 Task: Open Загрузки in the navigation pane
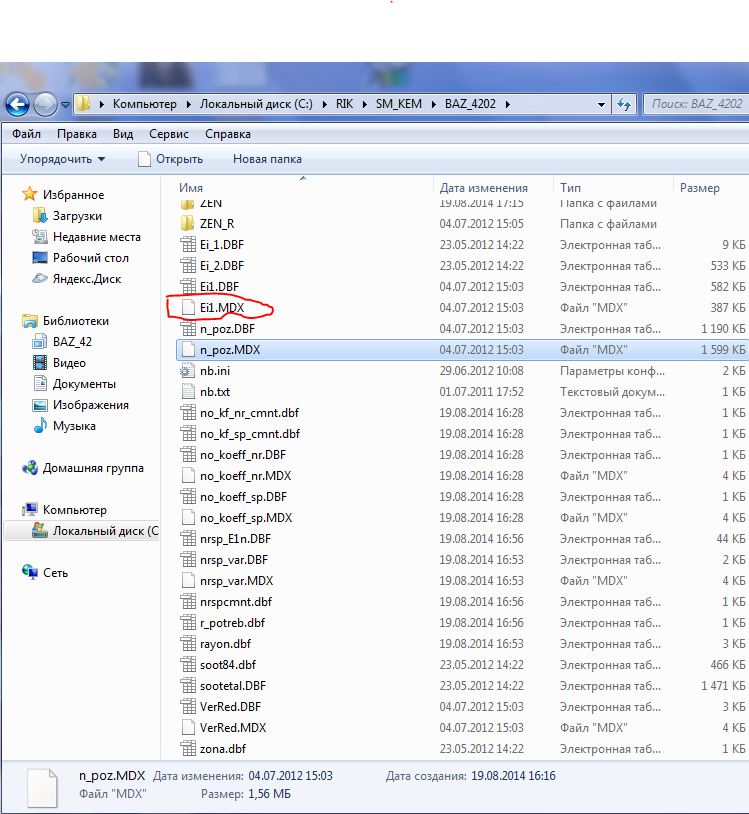pos(77,216)
